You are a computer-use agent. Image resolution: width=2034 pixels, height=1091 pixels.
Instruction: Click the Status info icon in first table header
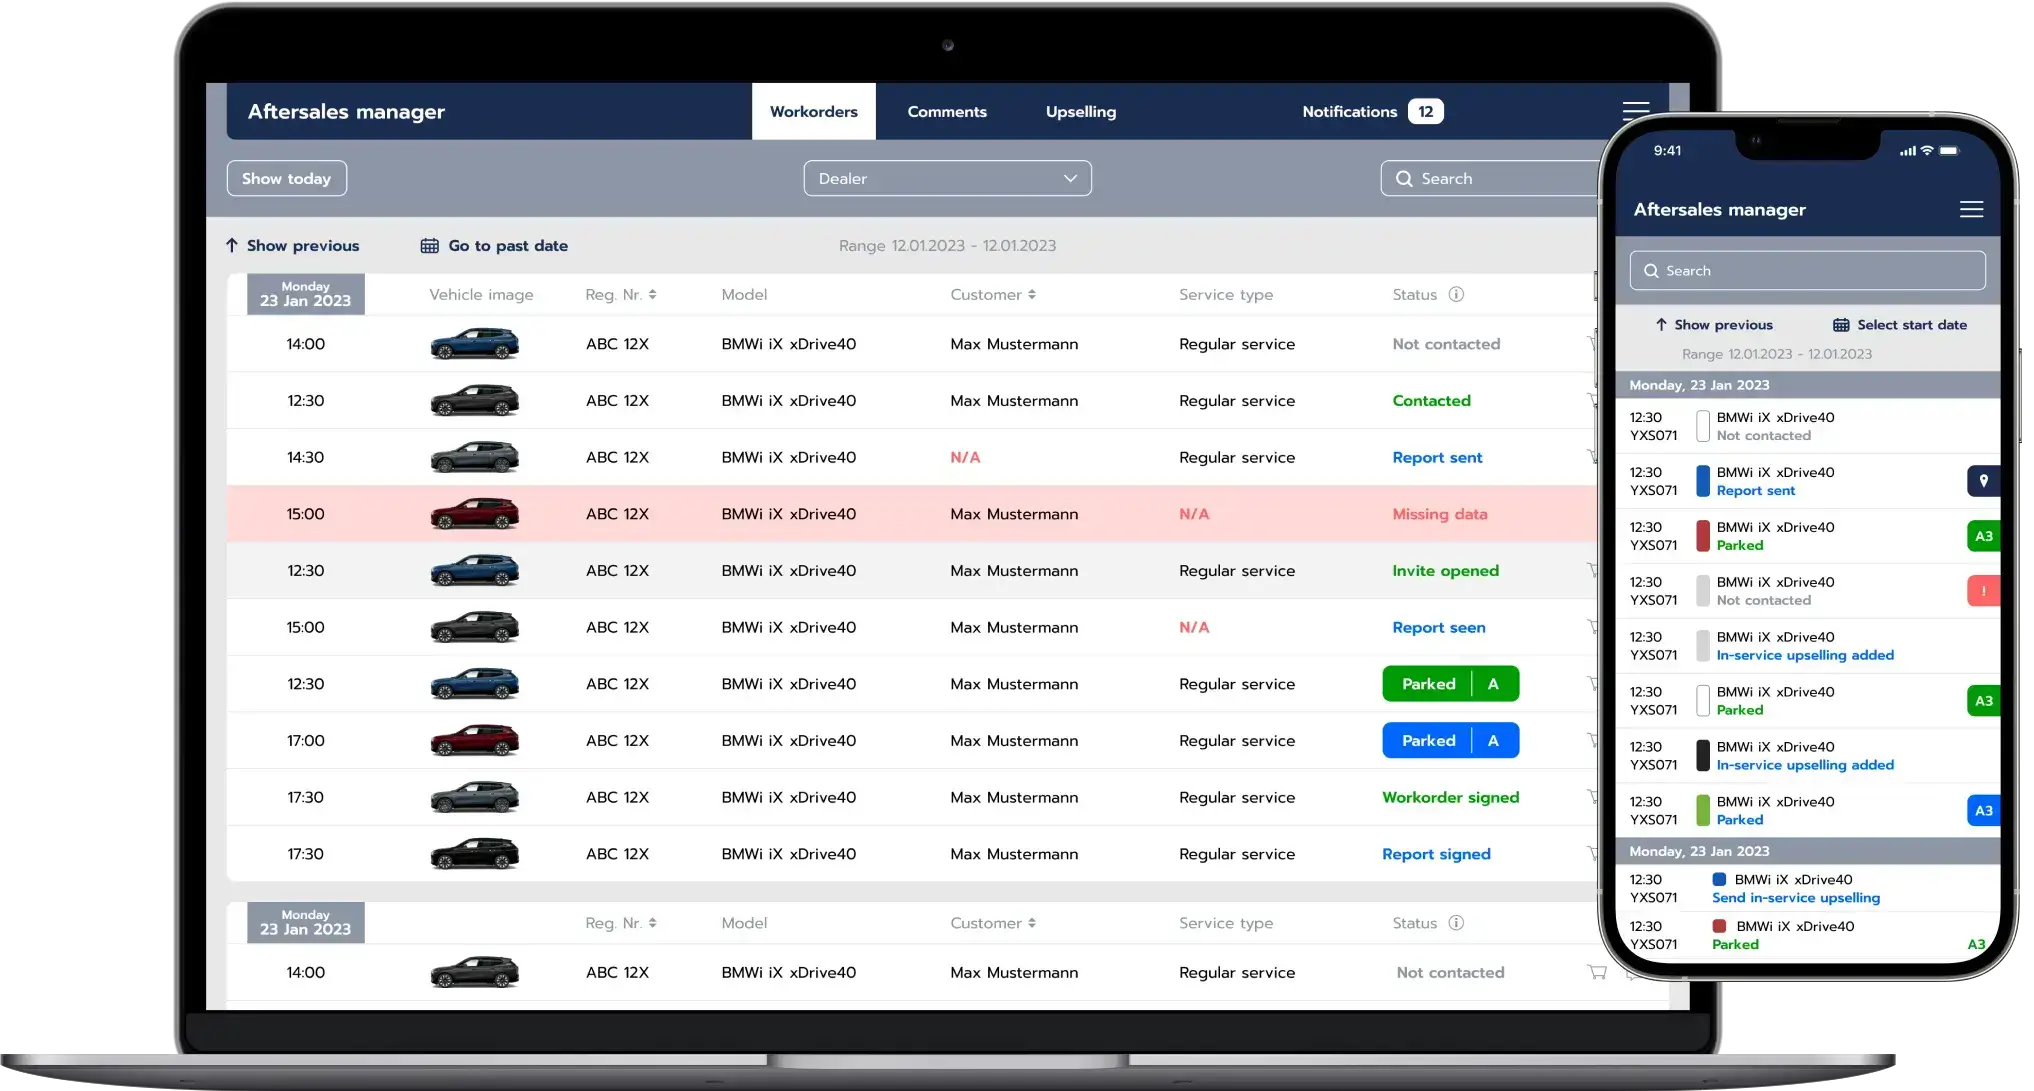1456,294
